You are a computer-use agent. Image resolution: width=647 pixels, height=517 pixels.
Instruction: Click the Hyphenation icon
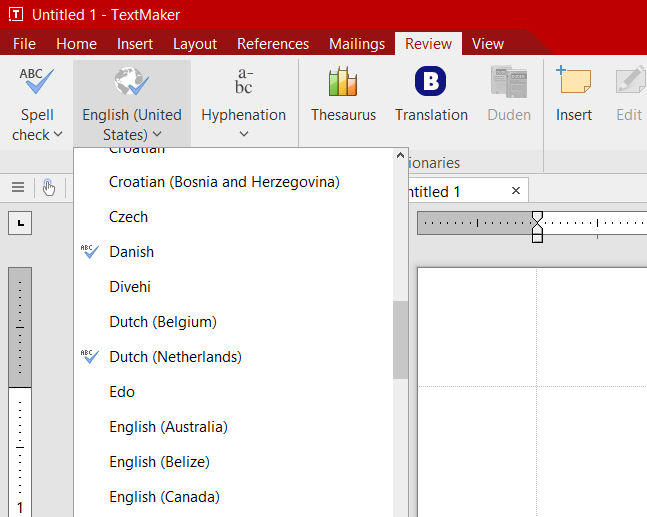tap(243, 83)
